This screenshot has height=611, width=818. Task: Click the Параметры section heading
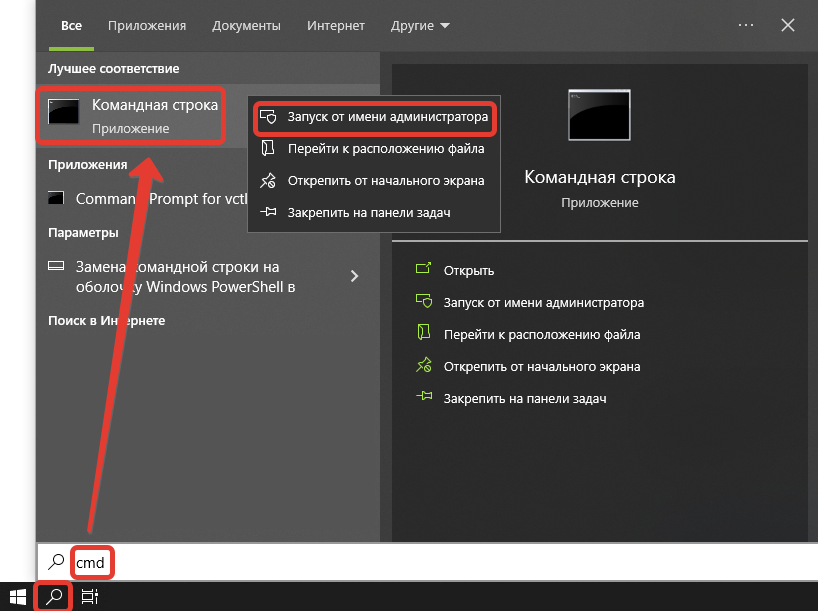tap(83, 232)
